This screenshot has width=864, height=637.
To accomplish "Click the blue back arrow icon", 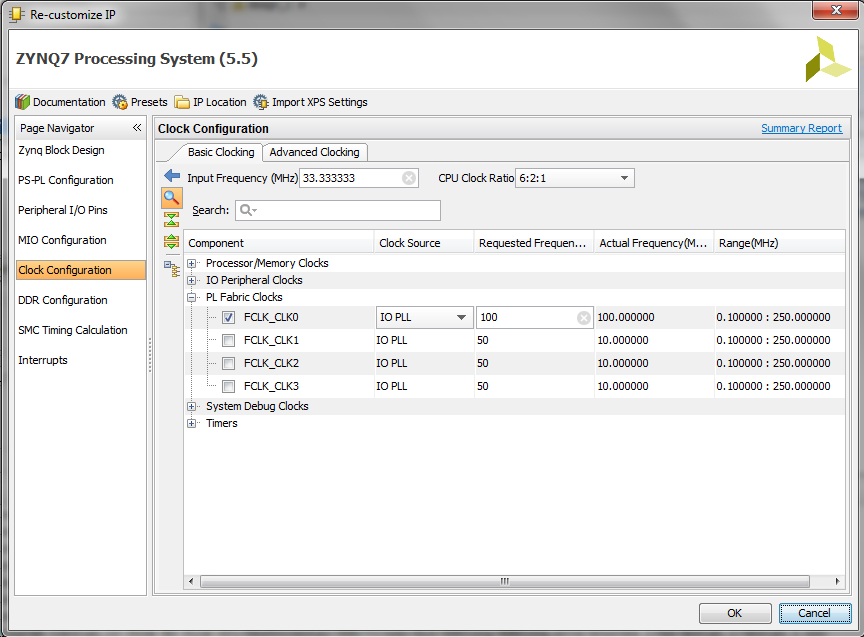I will [172, 176].
